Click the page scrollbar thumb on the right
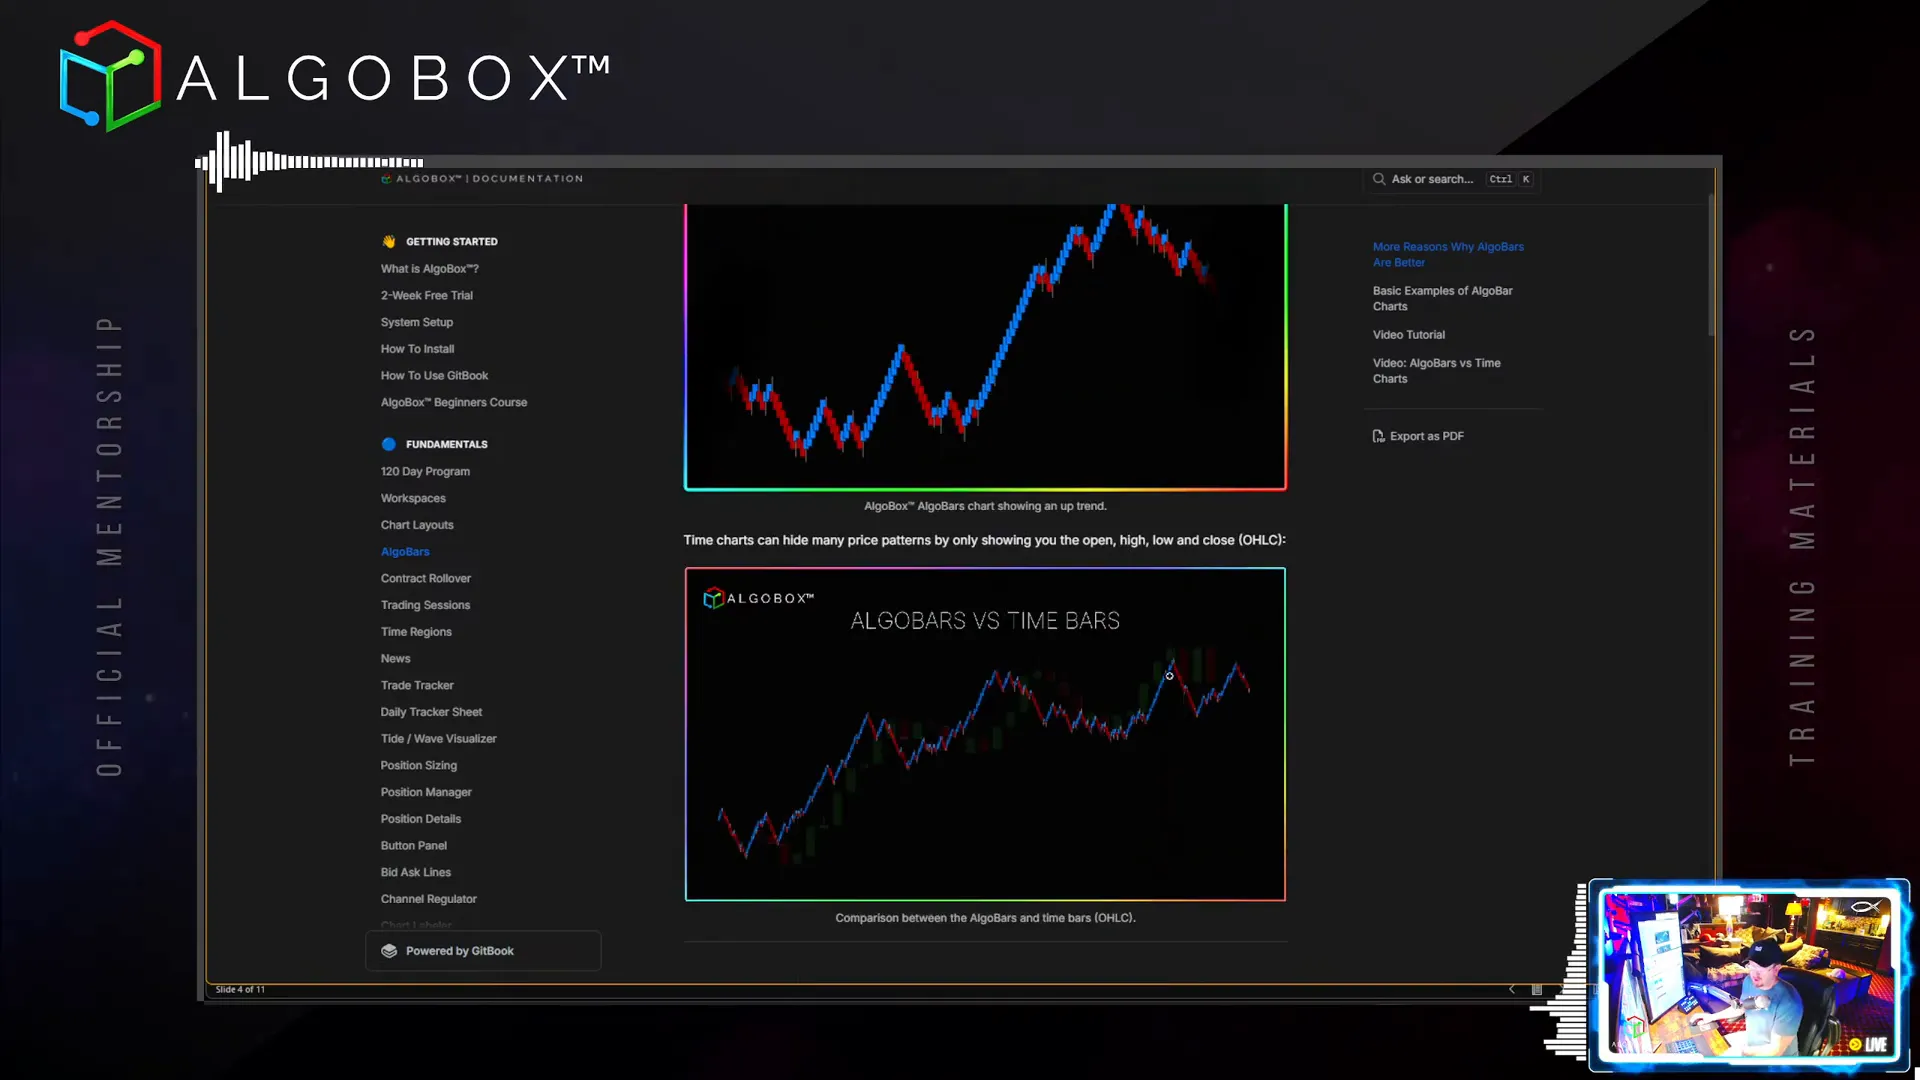Screen dimensions: 1920x1080 pos(1712,265)
